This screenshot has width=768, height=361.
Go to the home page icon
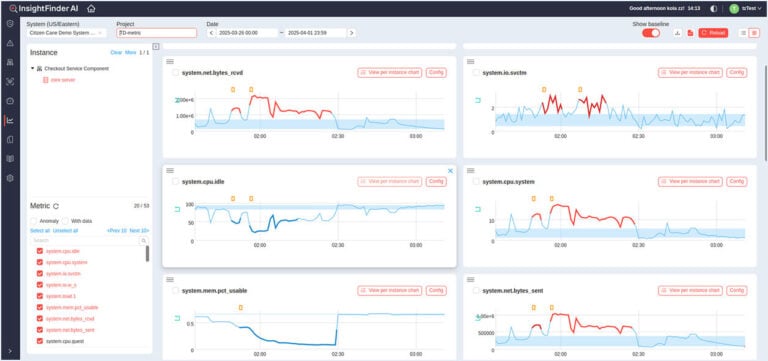tap(91, 8)
